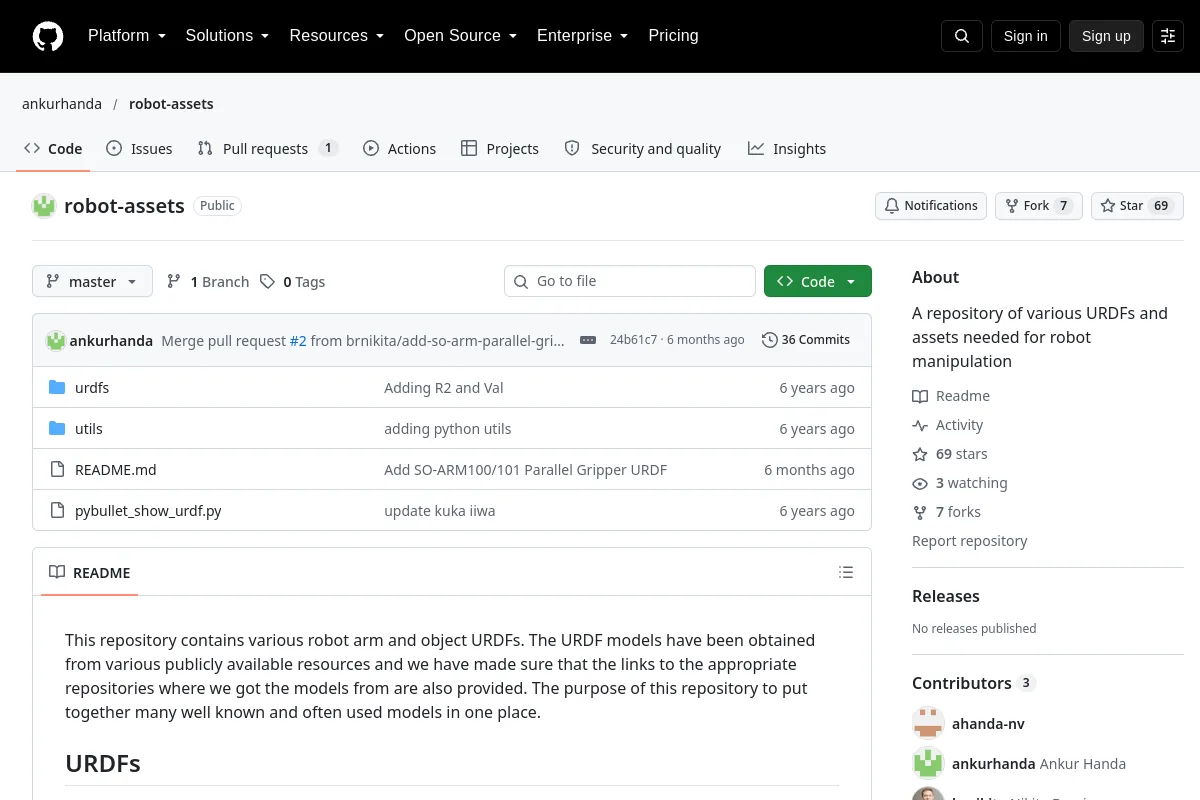This screenshot has height=800, width=1200.
Task: Click the ahanda-nv contributor avatar
Action: coord(928,724)
